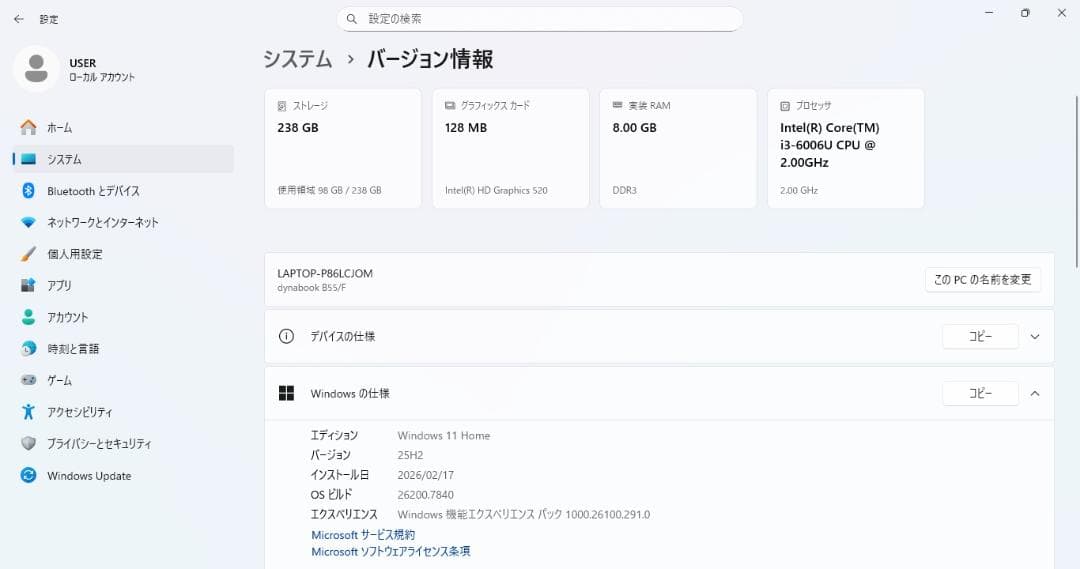The image size is (1080, 569).
Task: Click the アカウント person icon
Action: pyautogui.click(x=28, y=317)
